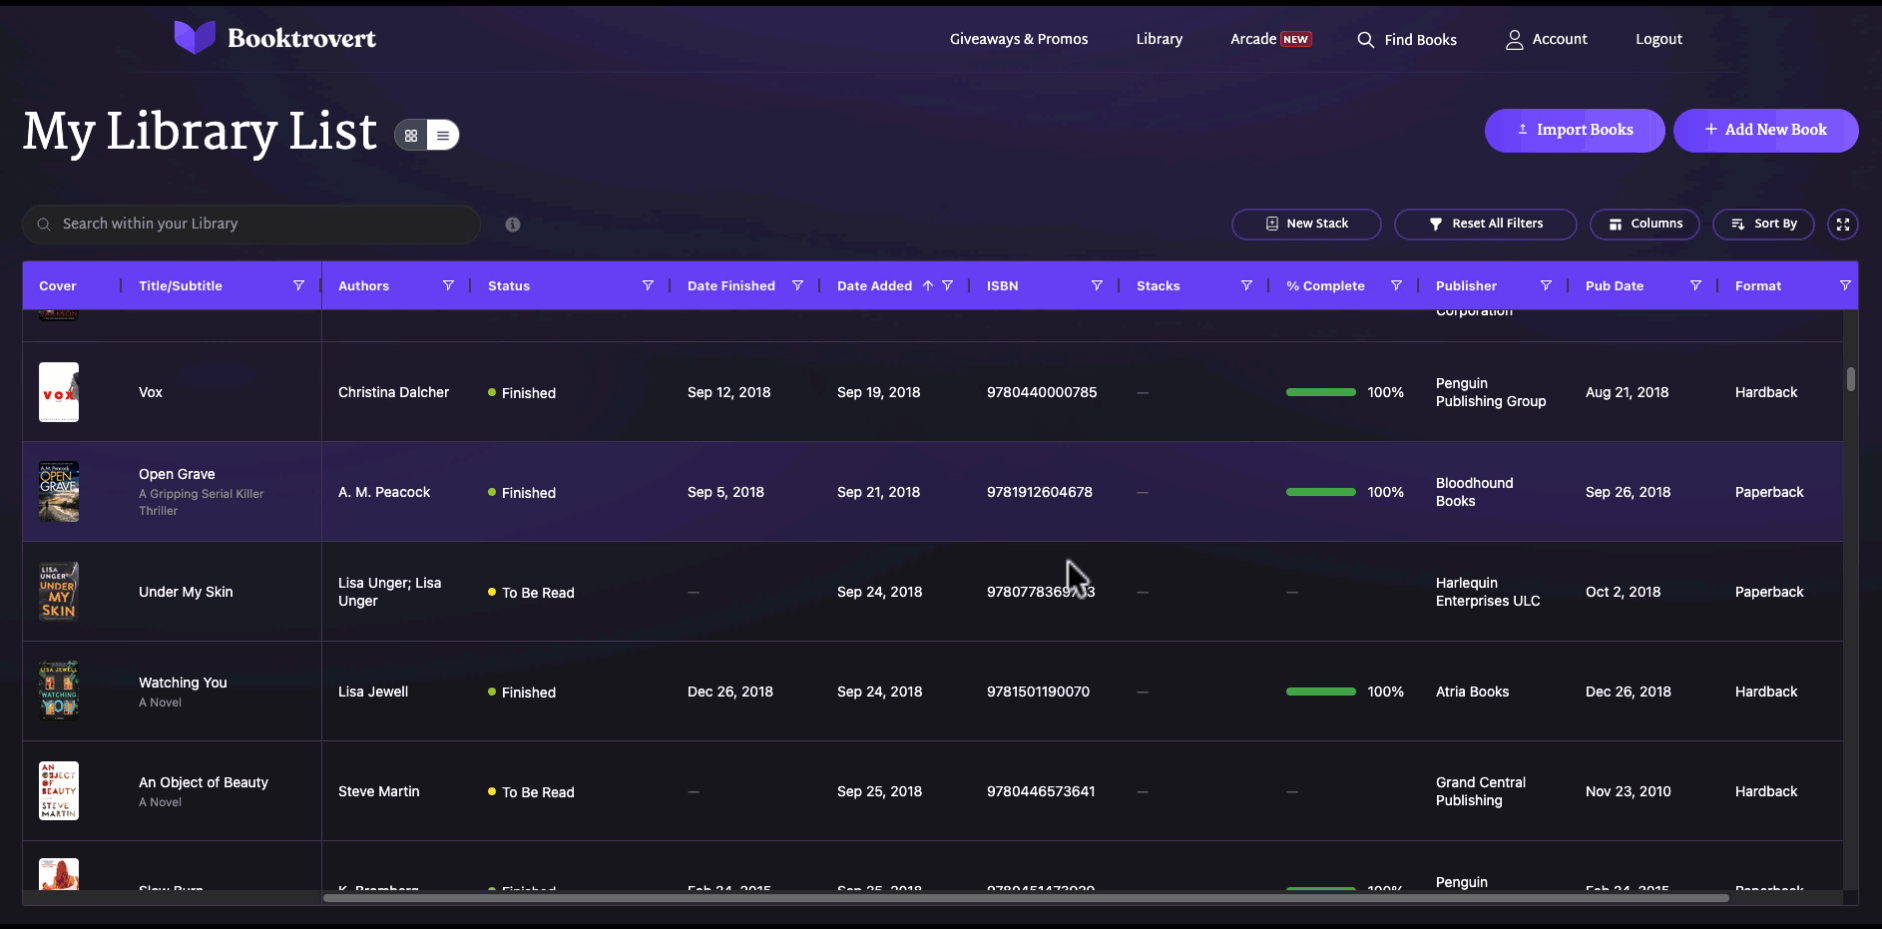The height and width of the screenshot is (929, 1882).
Task: Click publisher Grand Central Publishing
Action: [1481, 791]
